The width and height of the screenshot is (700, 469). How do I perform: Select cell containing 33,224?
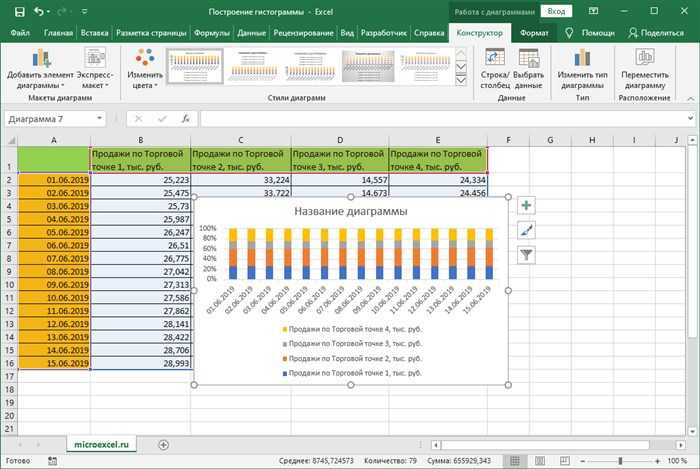[241, 180]
